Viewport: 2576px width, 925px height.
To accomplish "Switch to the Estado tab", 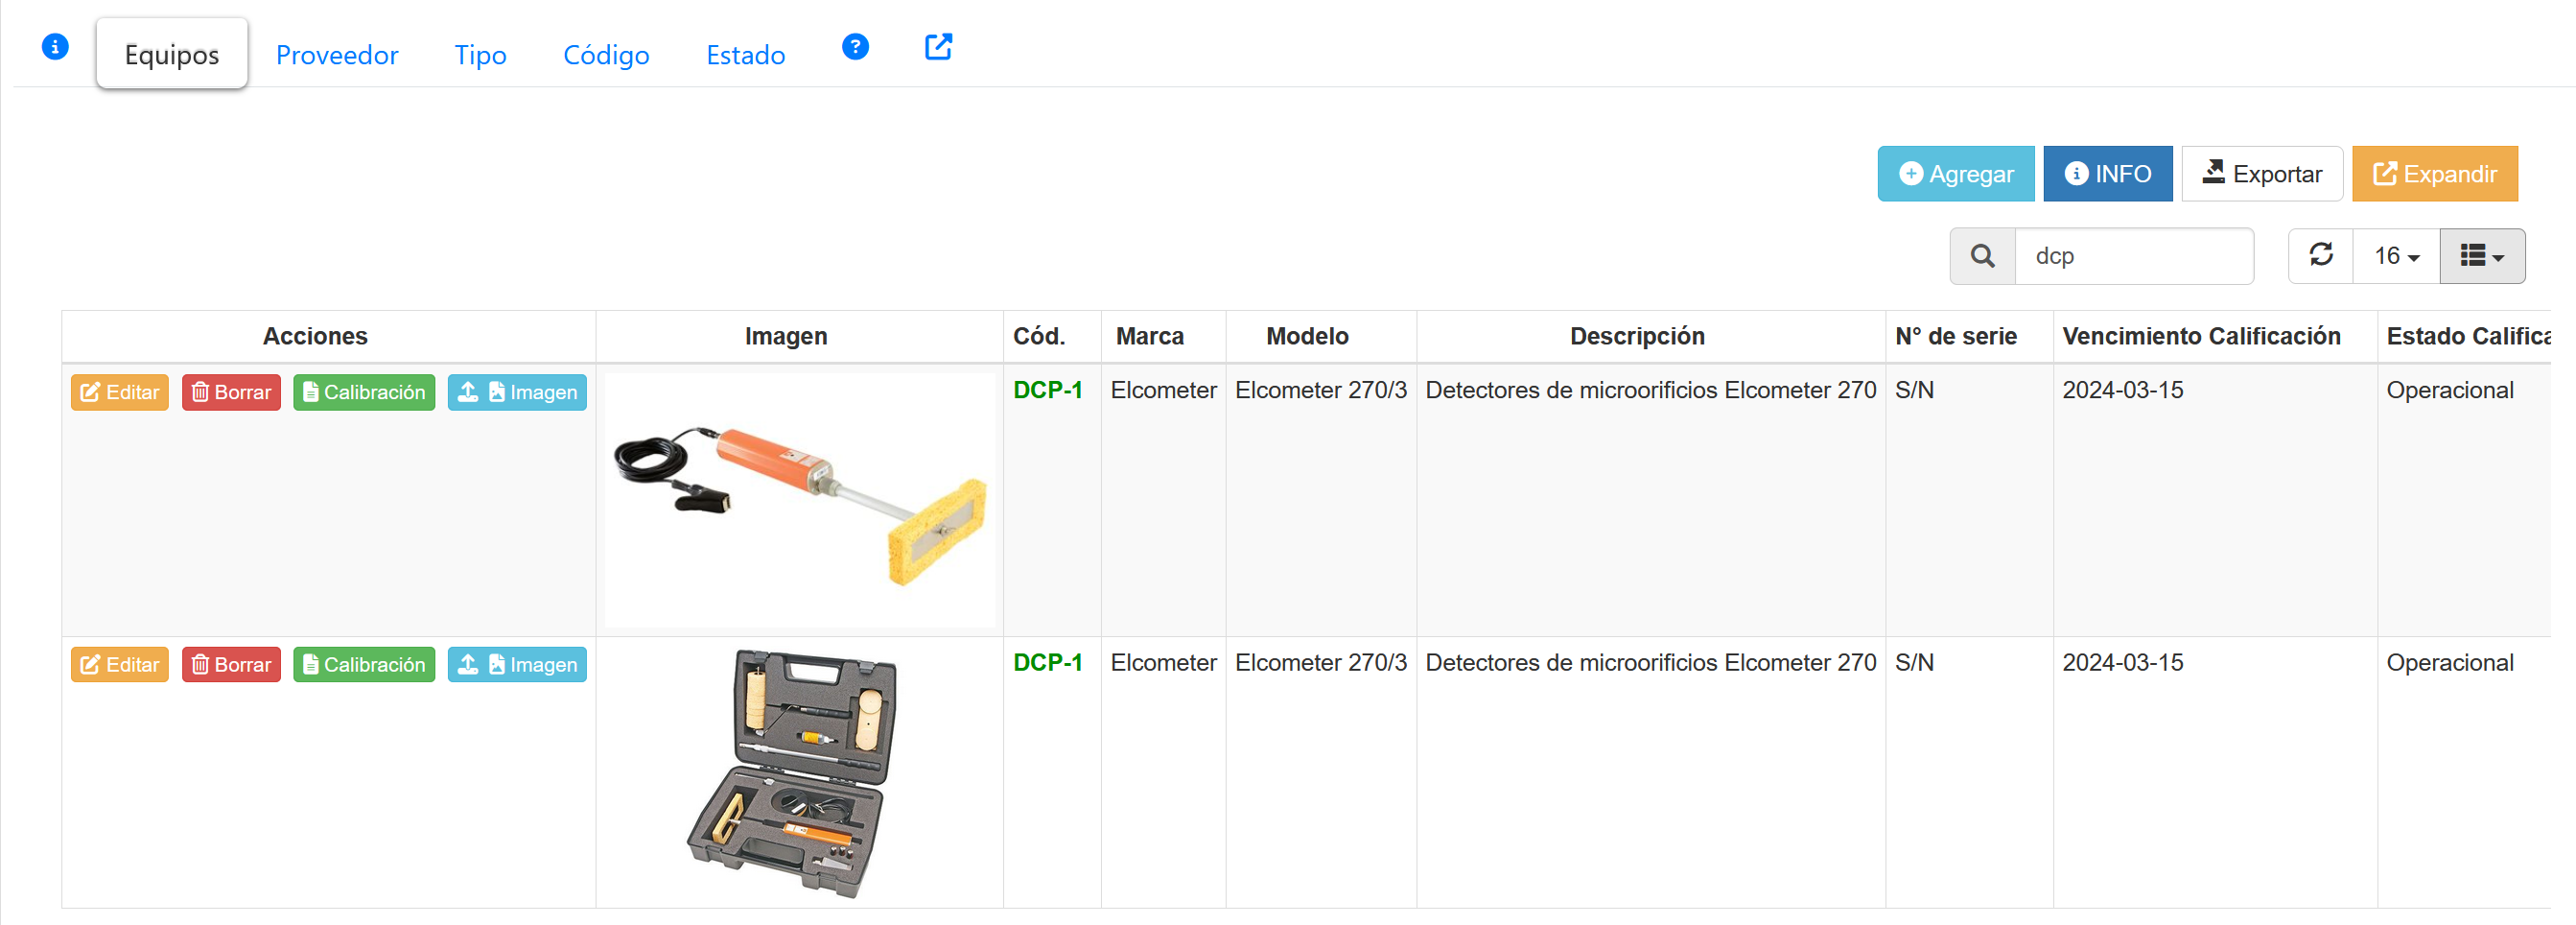I will pos(745,55).
